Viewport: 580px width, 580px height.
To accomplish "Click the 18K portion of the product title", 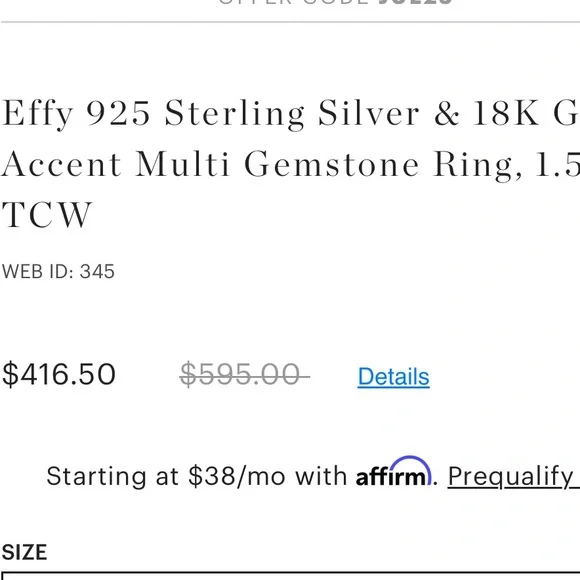I will [505, 113].
